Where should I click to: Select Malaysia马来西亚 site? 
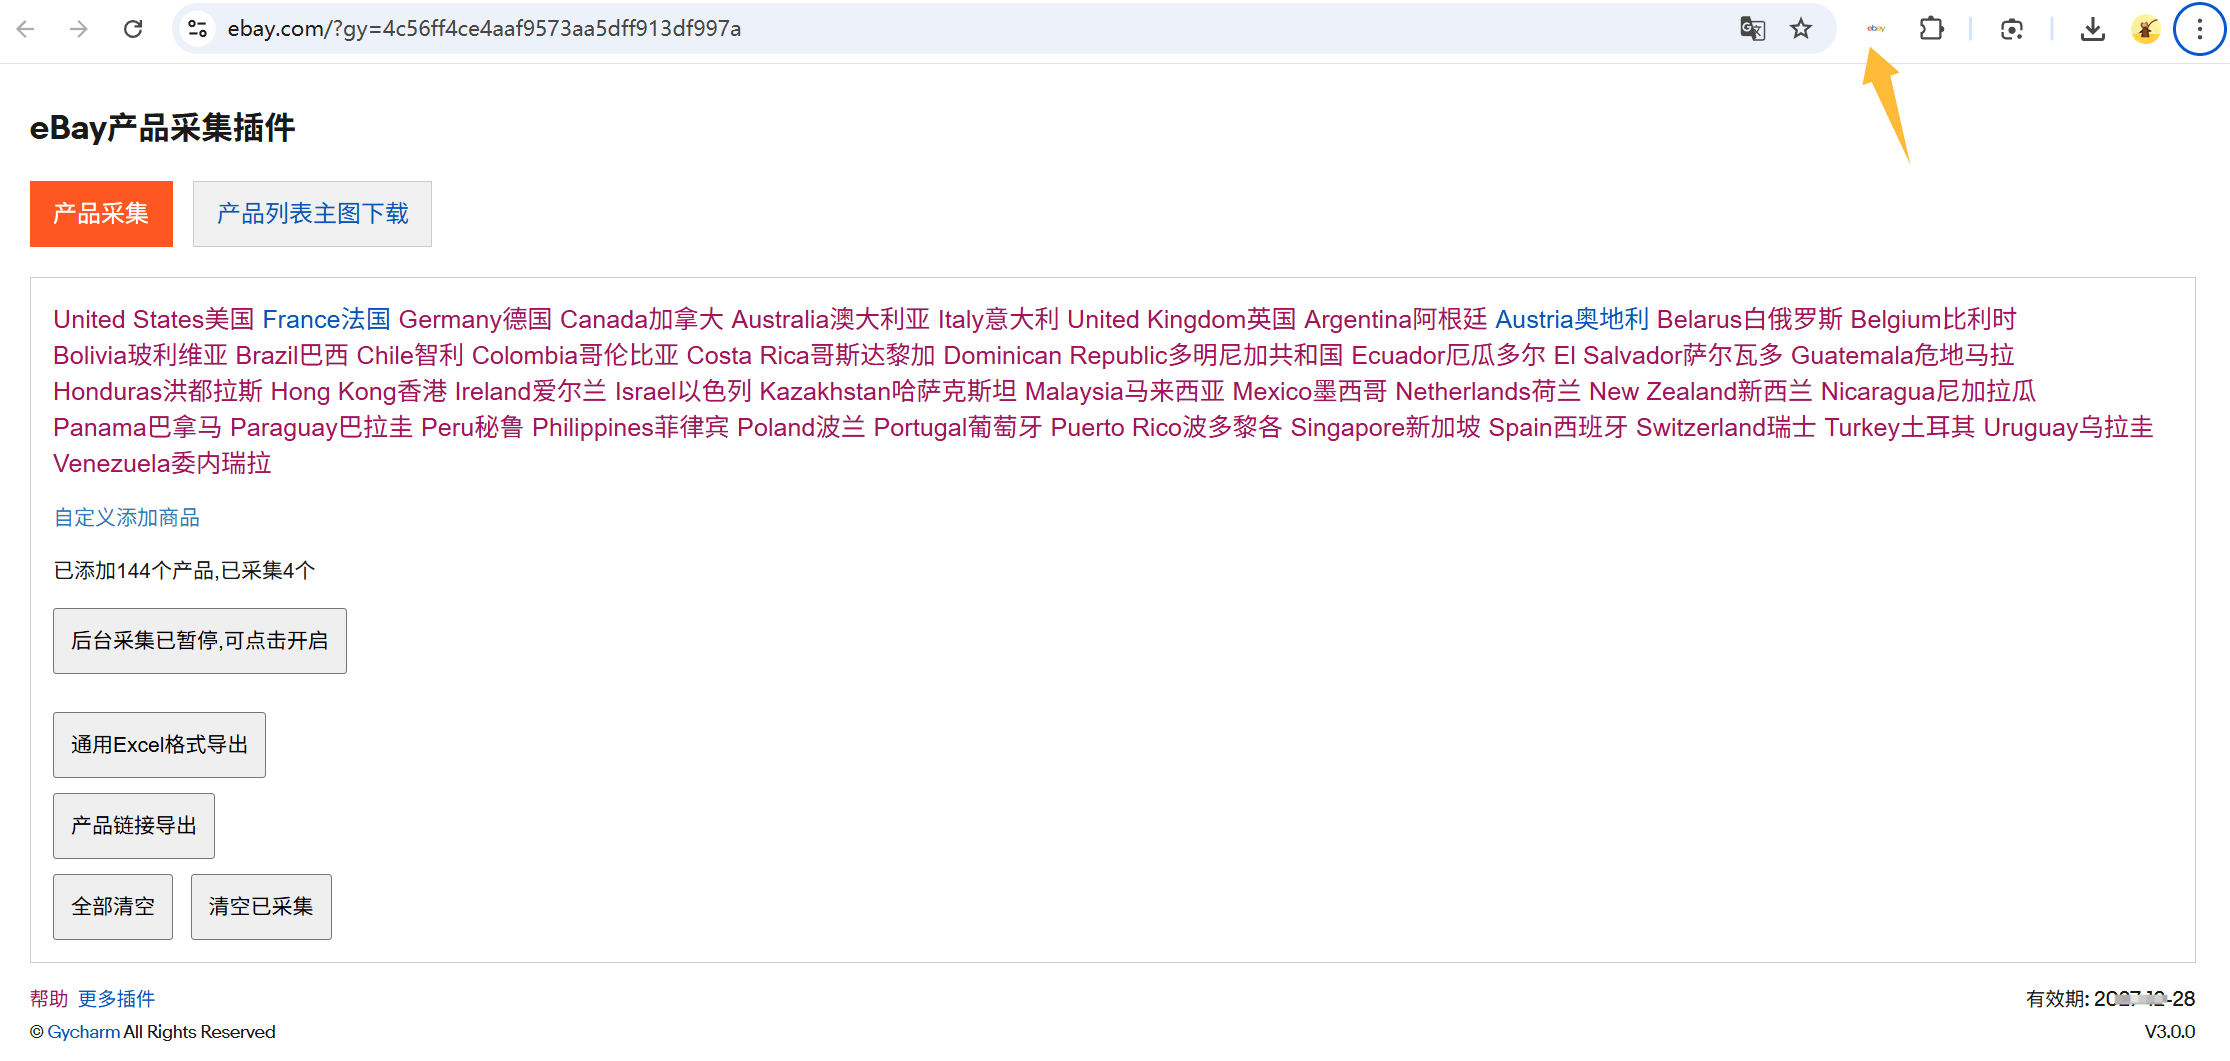(x=1124, y=392)
